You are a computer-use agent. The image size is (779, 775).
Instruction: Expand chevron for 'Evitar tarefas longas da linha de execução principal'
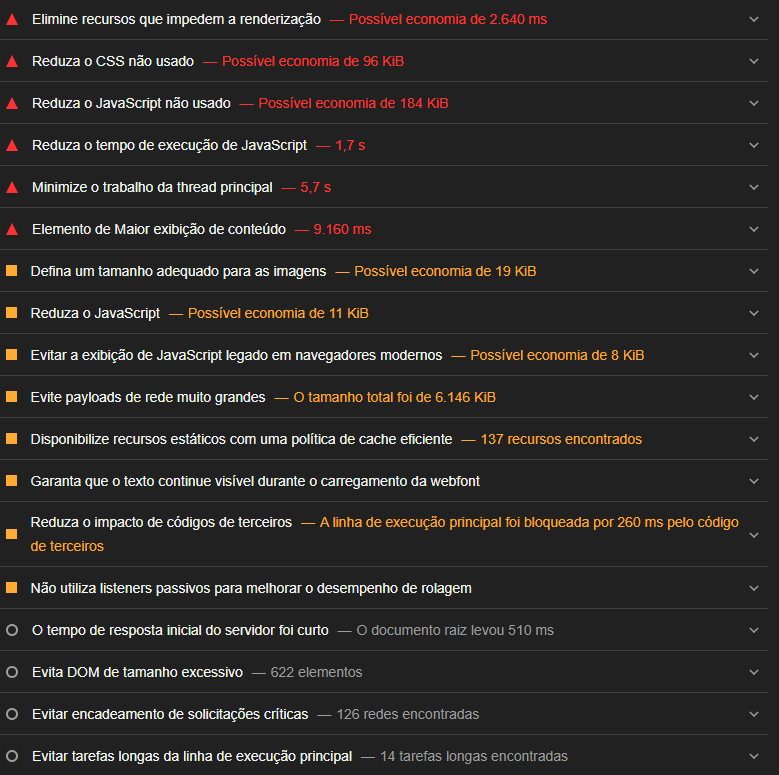tap(754, 756)
